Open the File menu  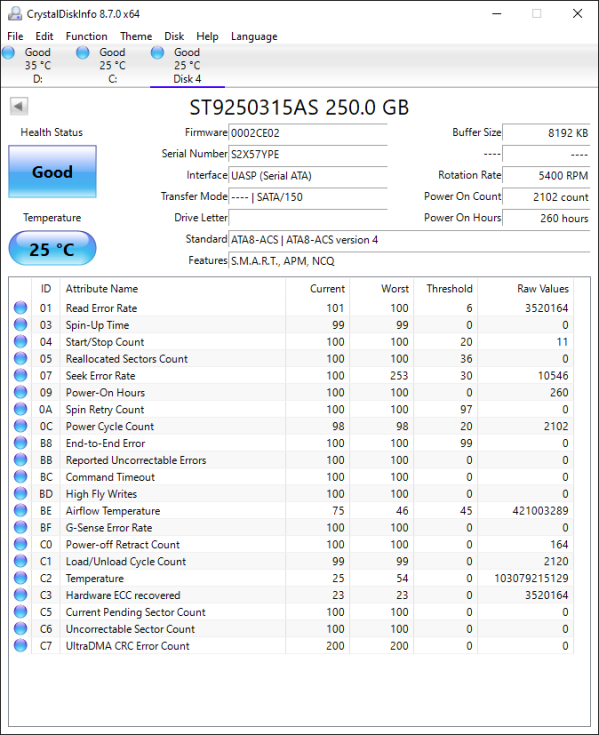[15, 37]
